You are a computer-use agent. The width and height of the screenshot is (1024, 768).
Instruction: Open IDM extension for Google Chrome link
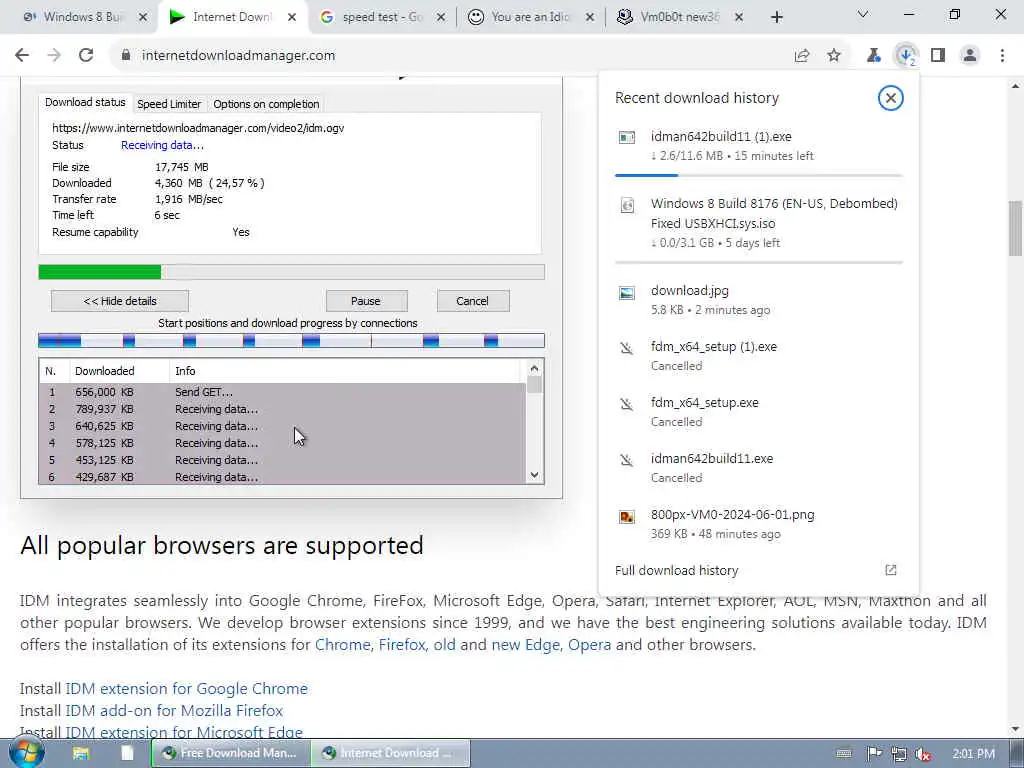pos(186,688)
